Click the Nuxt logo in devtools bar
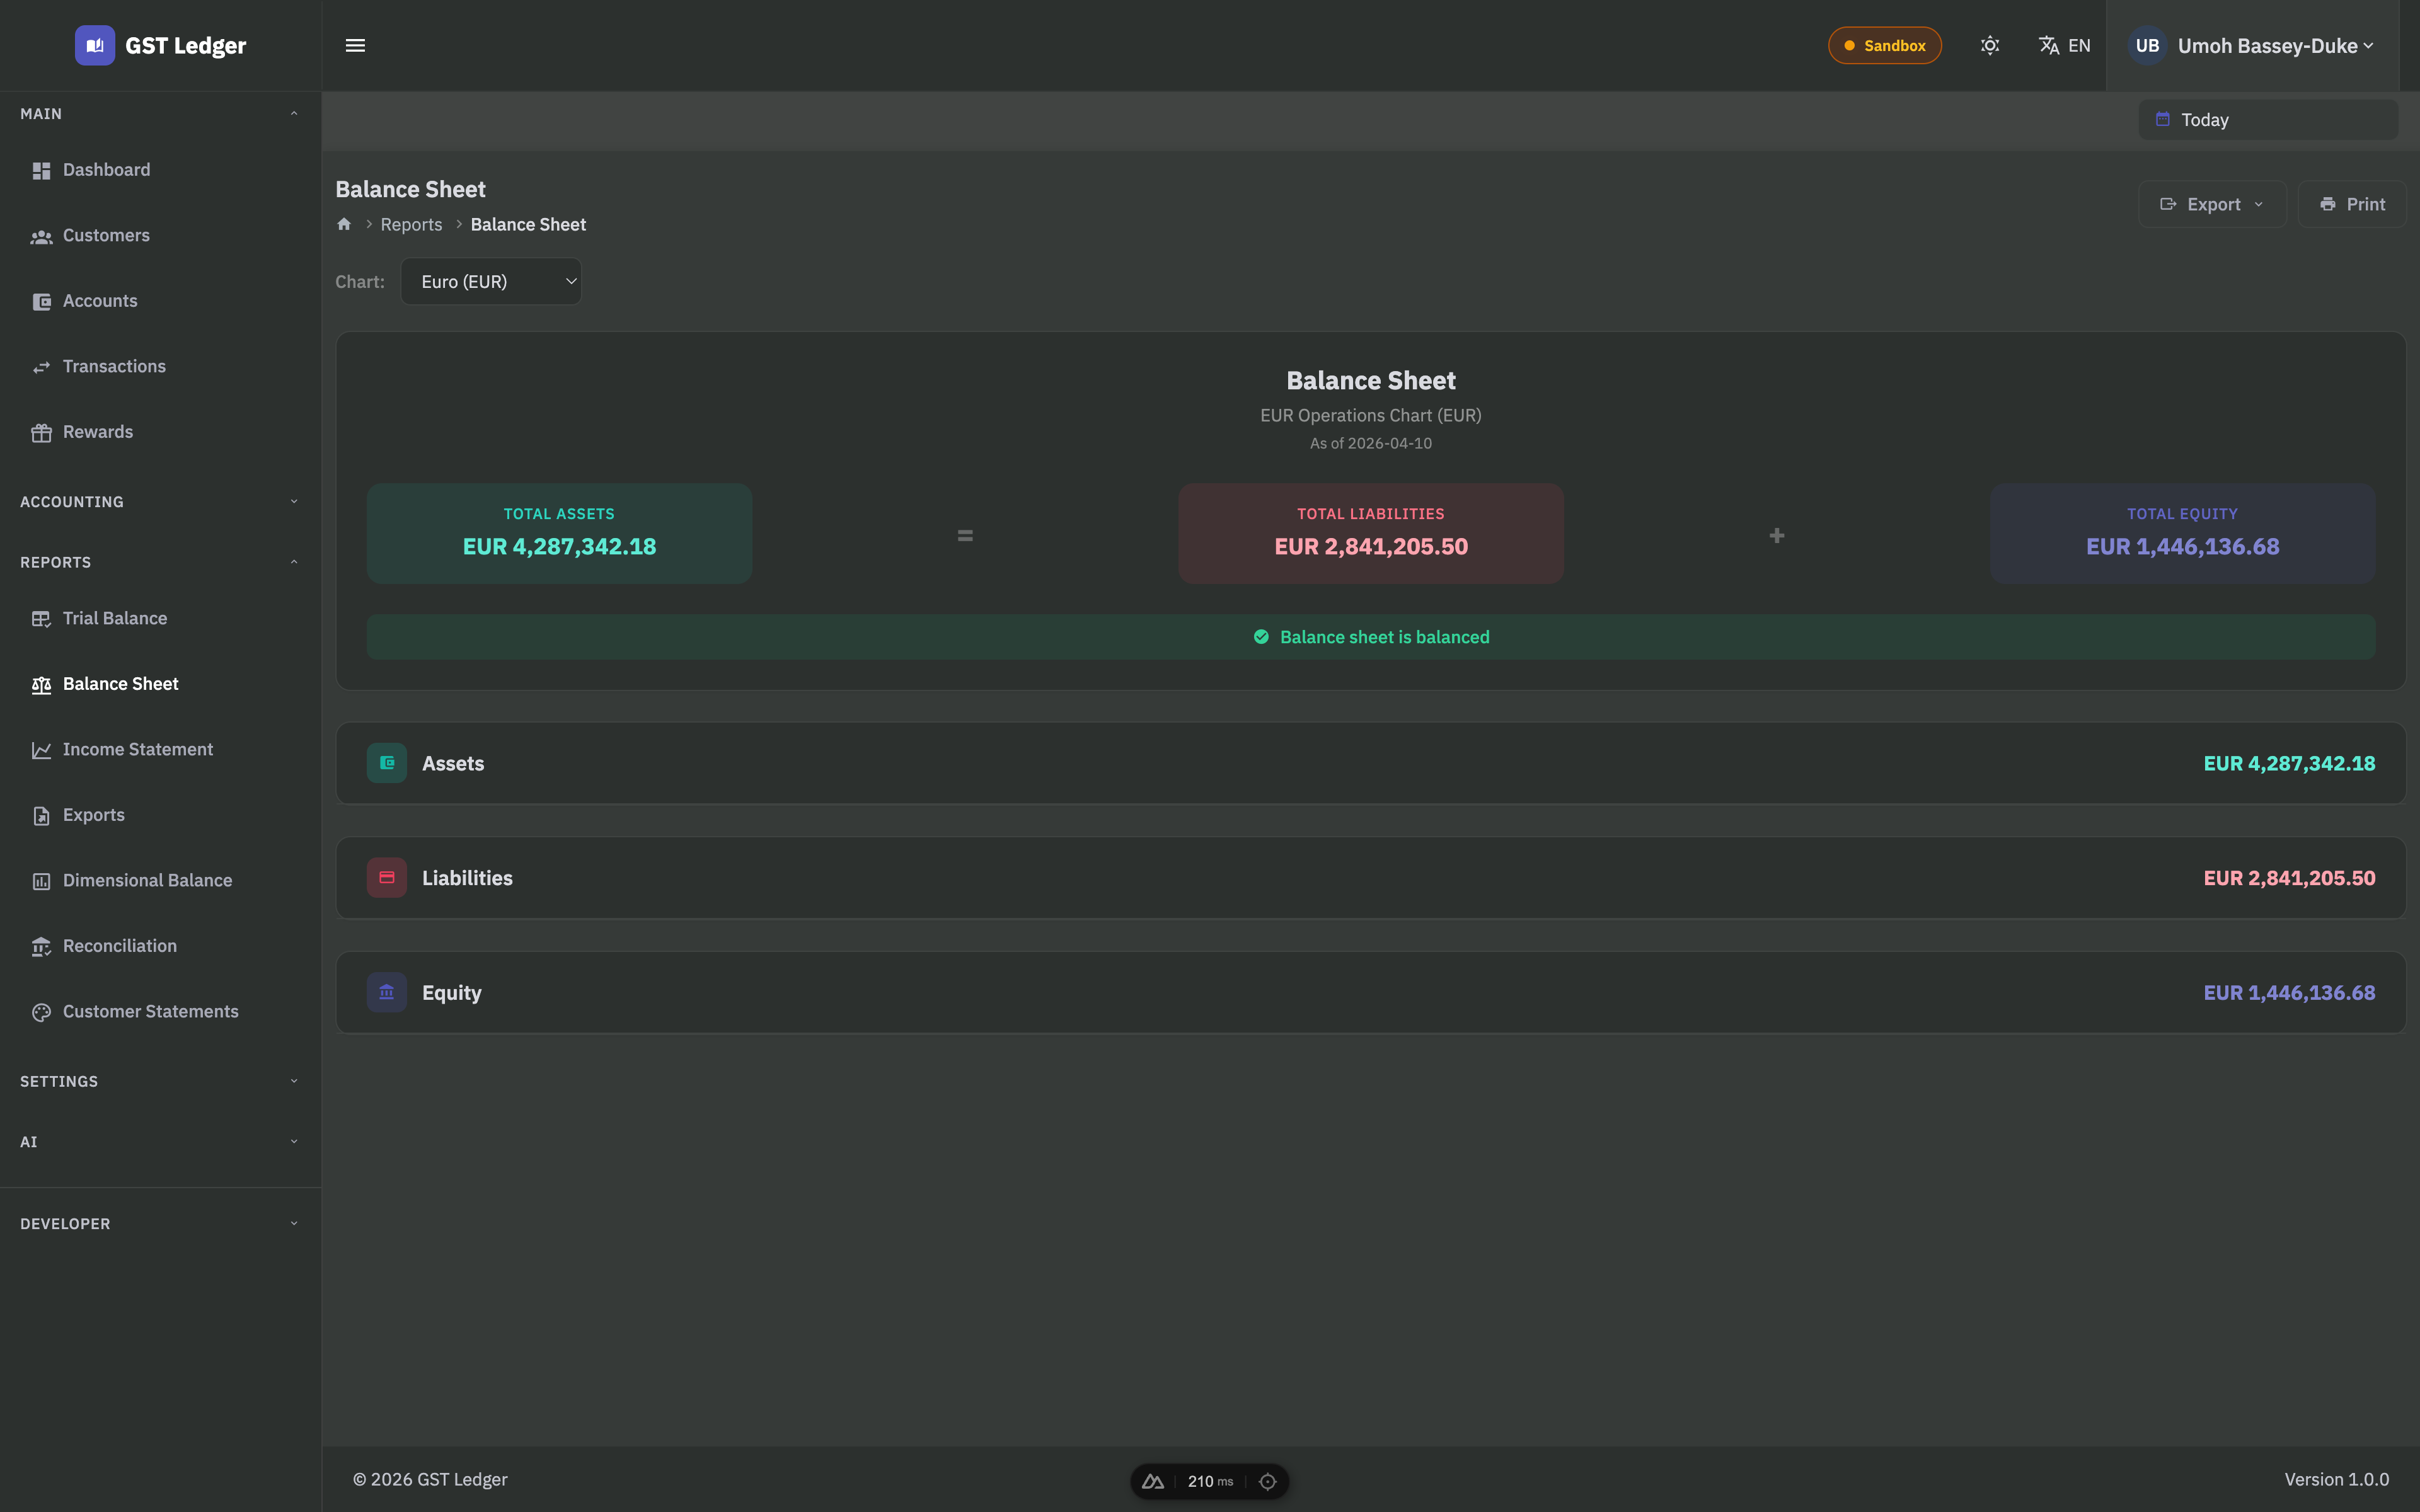 point(1153,1481)
